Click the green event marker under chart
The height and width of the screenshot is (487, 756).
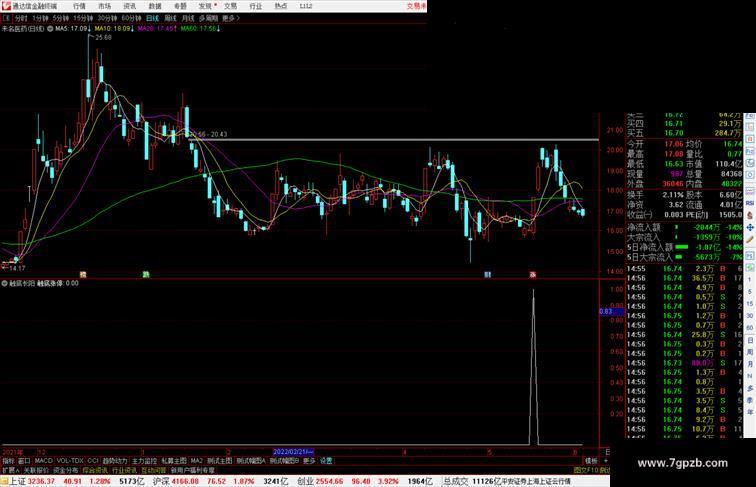146,275
